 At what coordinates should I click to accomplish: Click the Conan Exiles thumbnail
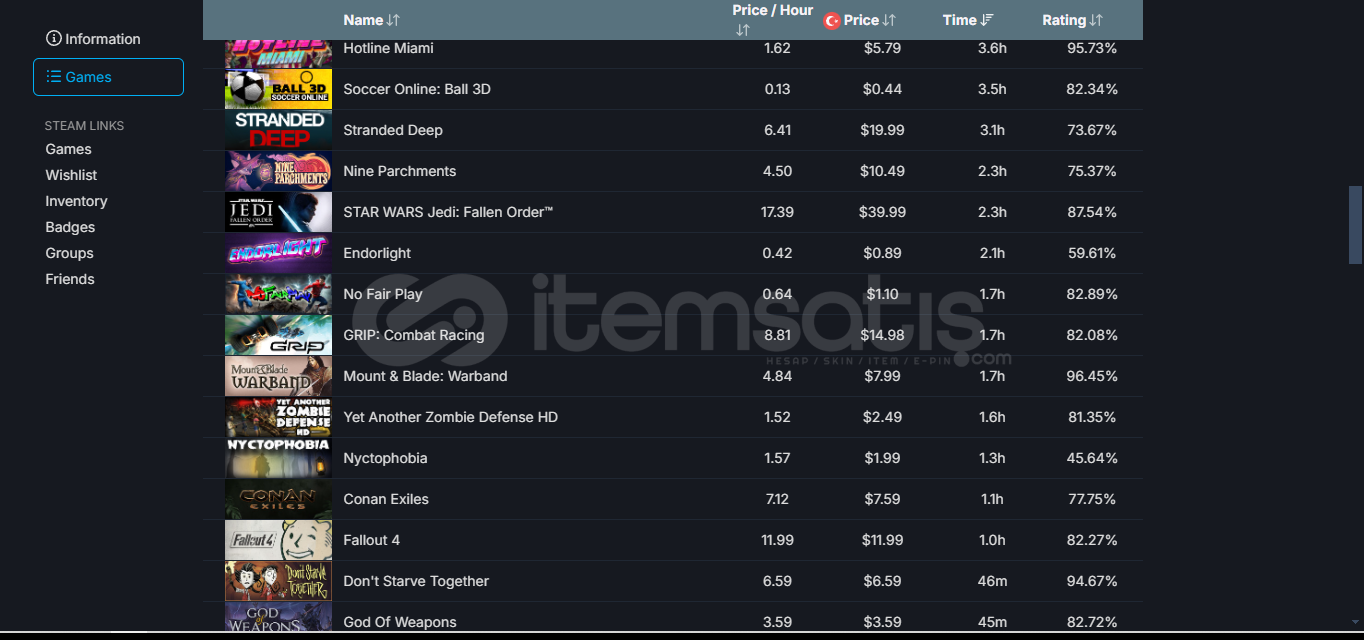pos(278,499)
